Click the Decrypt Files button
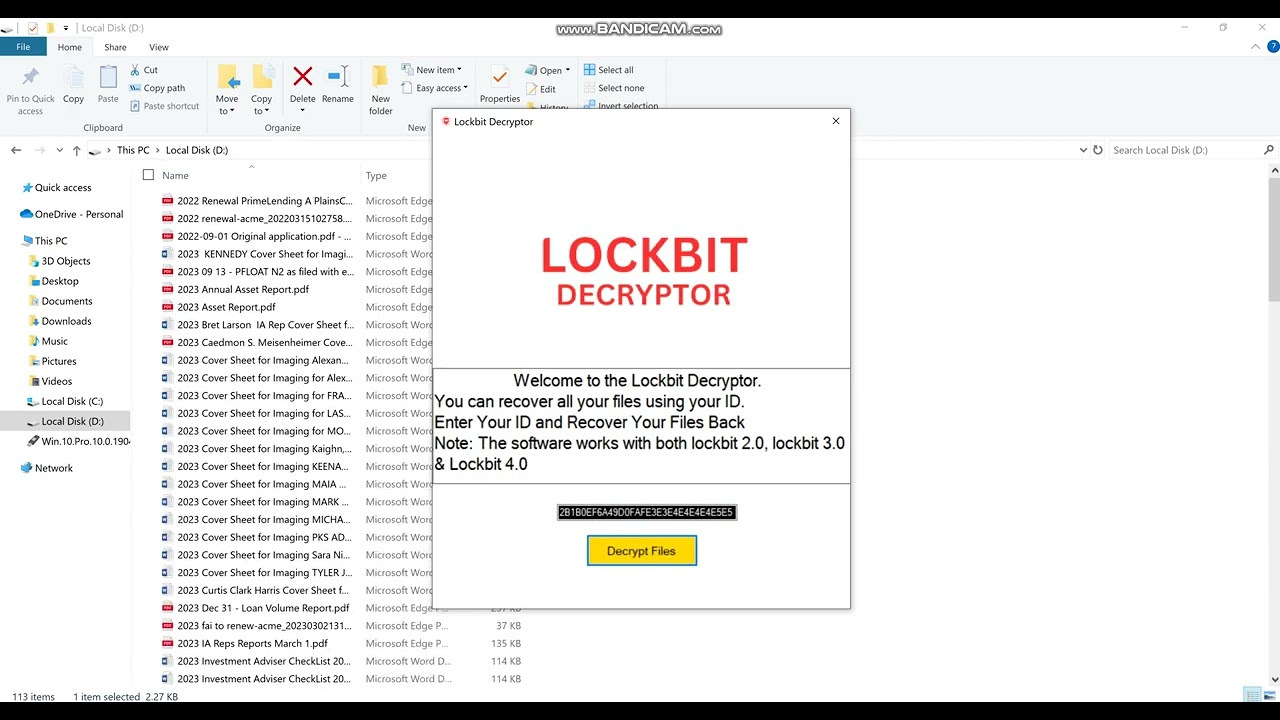This screenshot has height=720, width=1280. click(641, 551)
